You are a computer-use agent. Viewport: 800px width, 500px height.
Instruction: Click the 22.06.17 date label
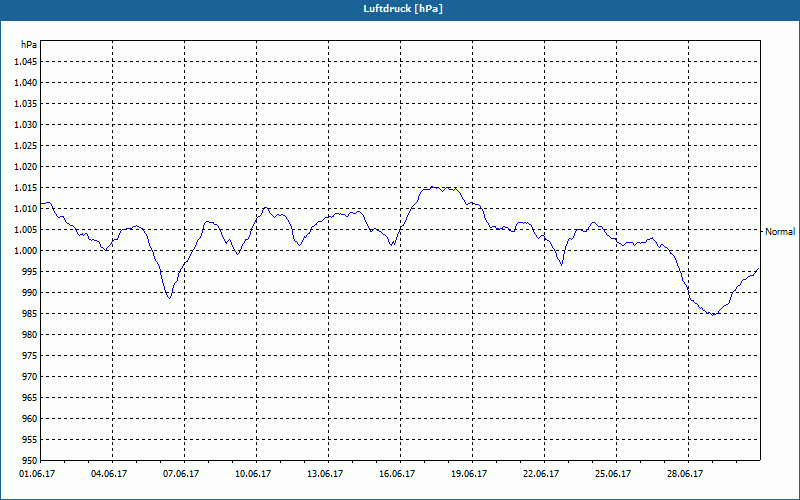pyautogui.click(x=540, y=474)
